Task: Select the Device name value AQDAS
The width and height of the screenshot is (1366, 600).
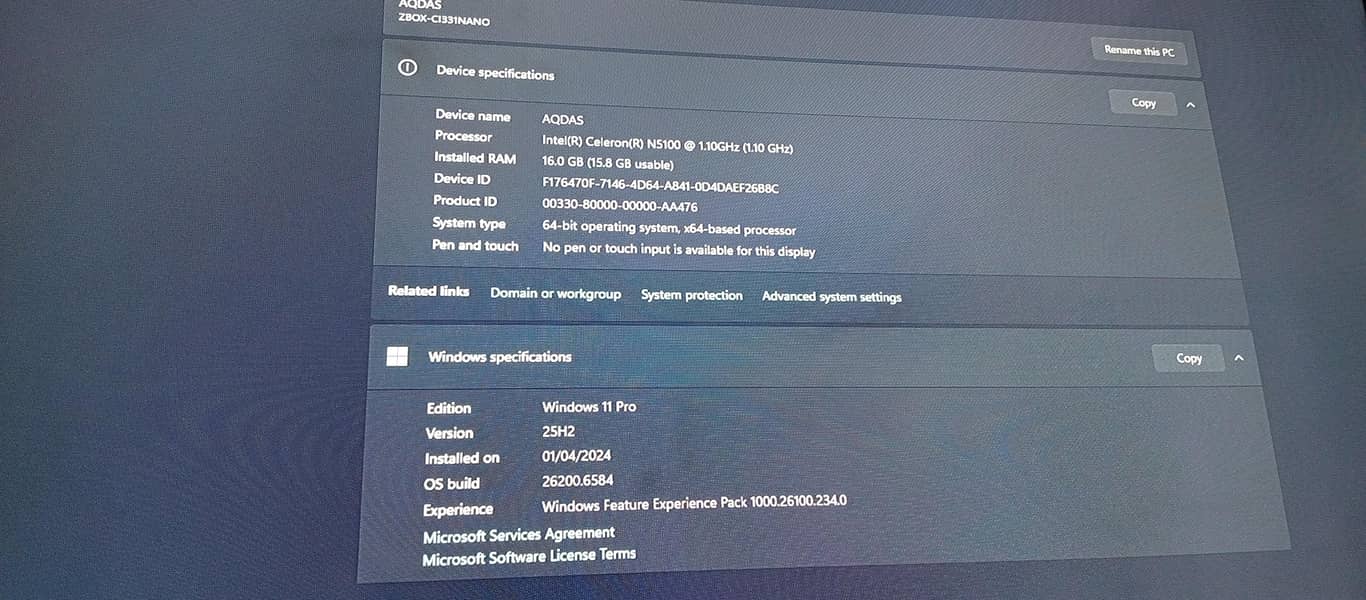Action: point(563,119)
